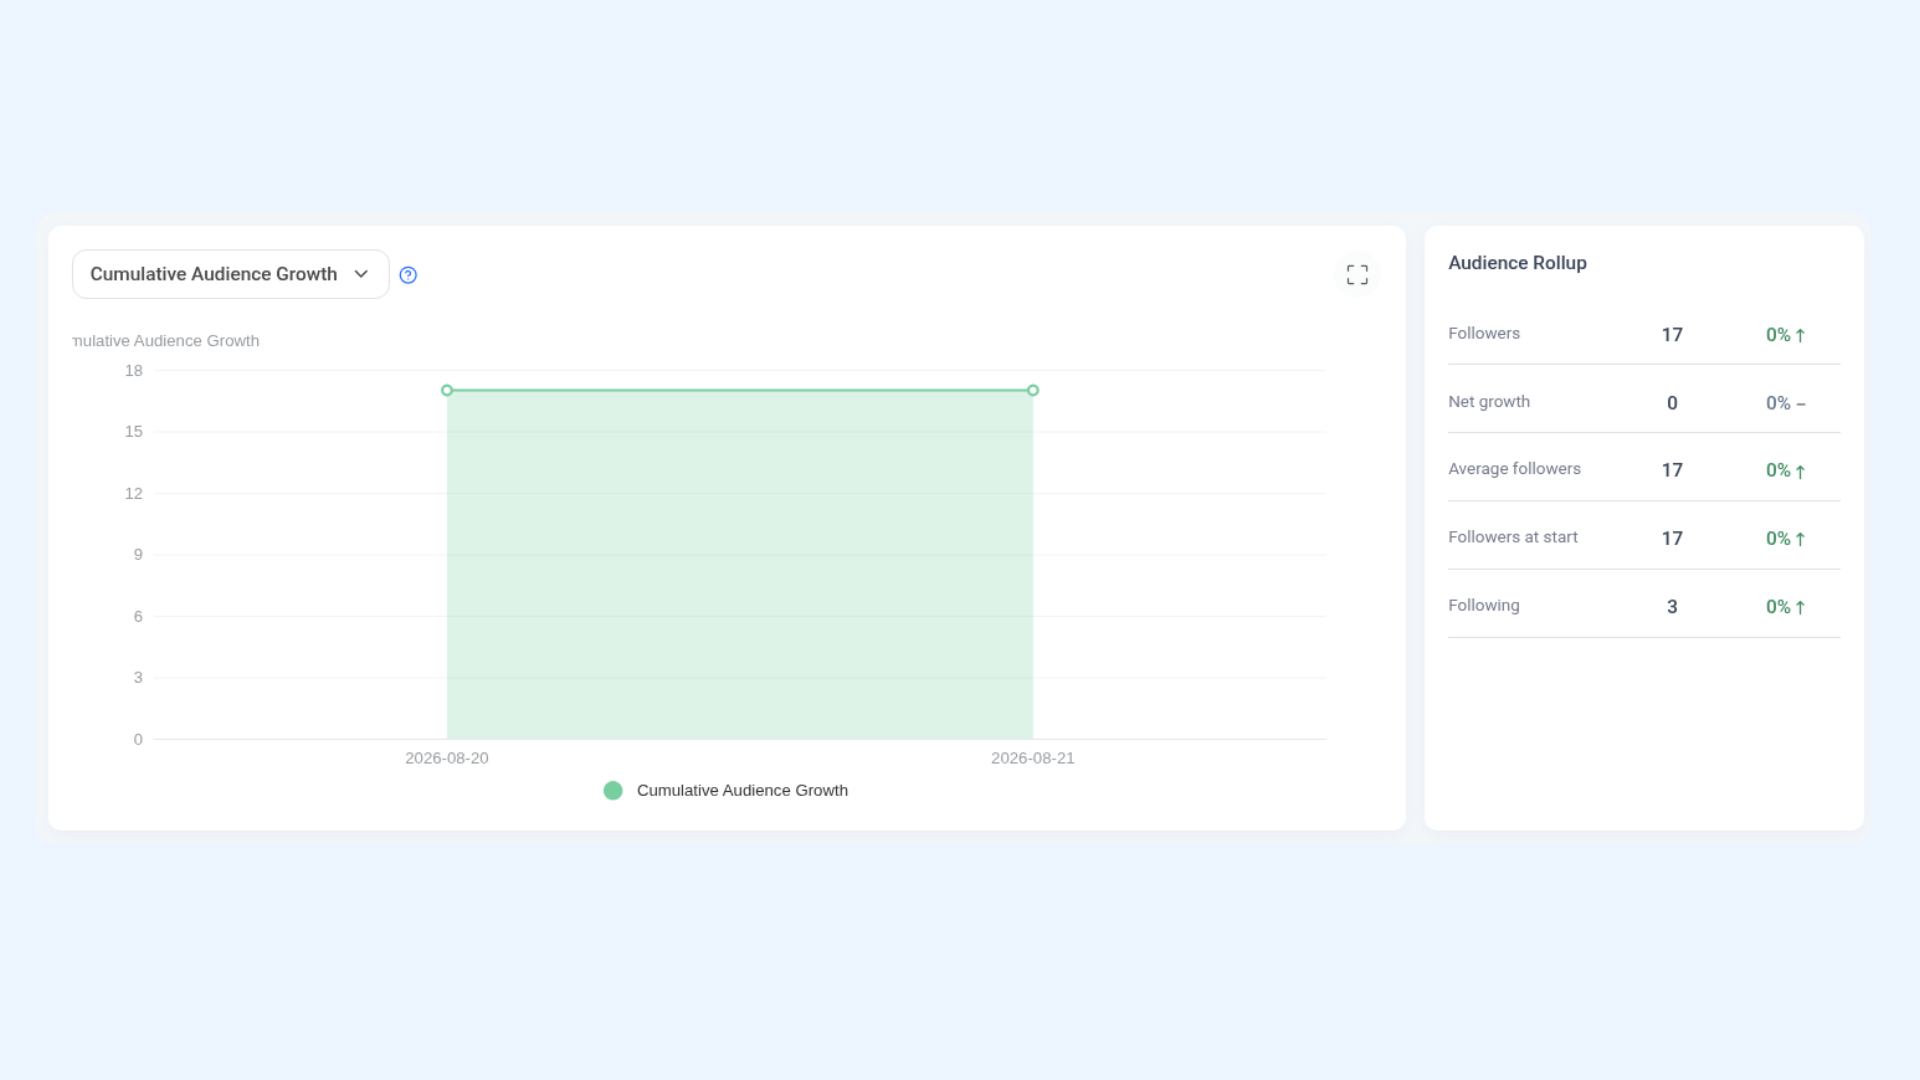Click the Average followers up-arrow icon
The width and height of the screenshot is (1920, 1080).
tap(1800, 471)
